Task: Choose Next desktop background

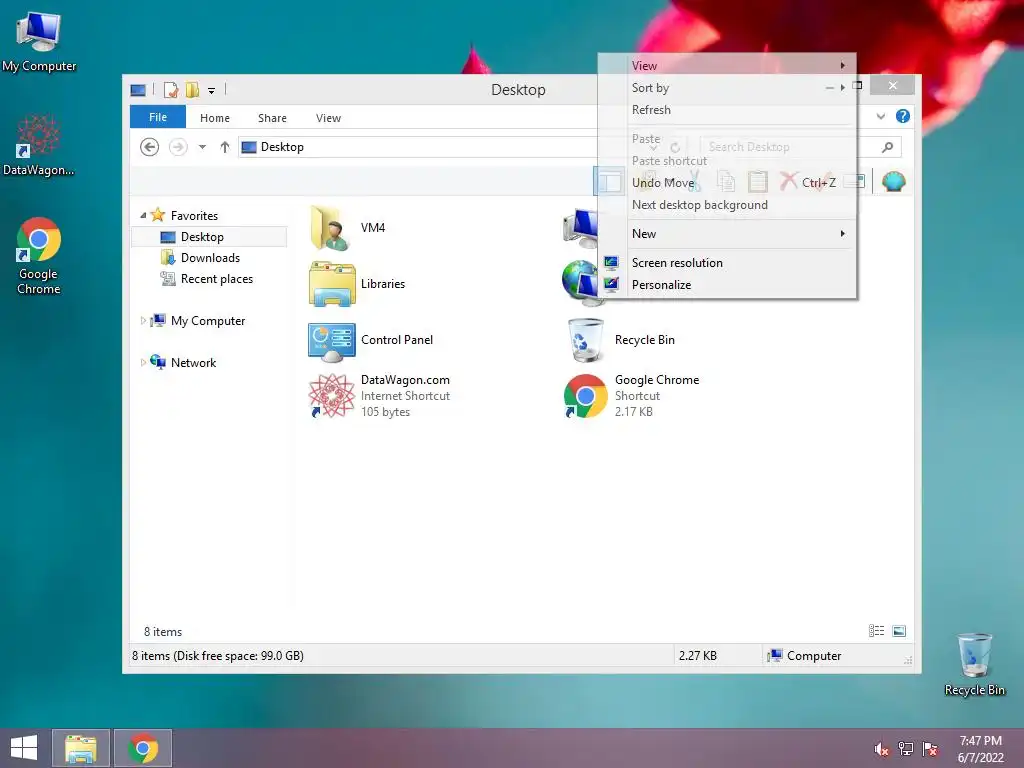Action: tap(727, 204)
